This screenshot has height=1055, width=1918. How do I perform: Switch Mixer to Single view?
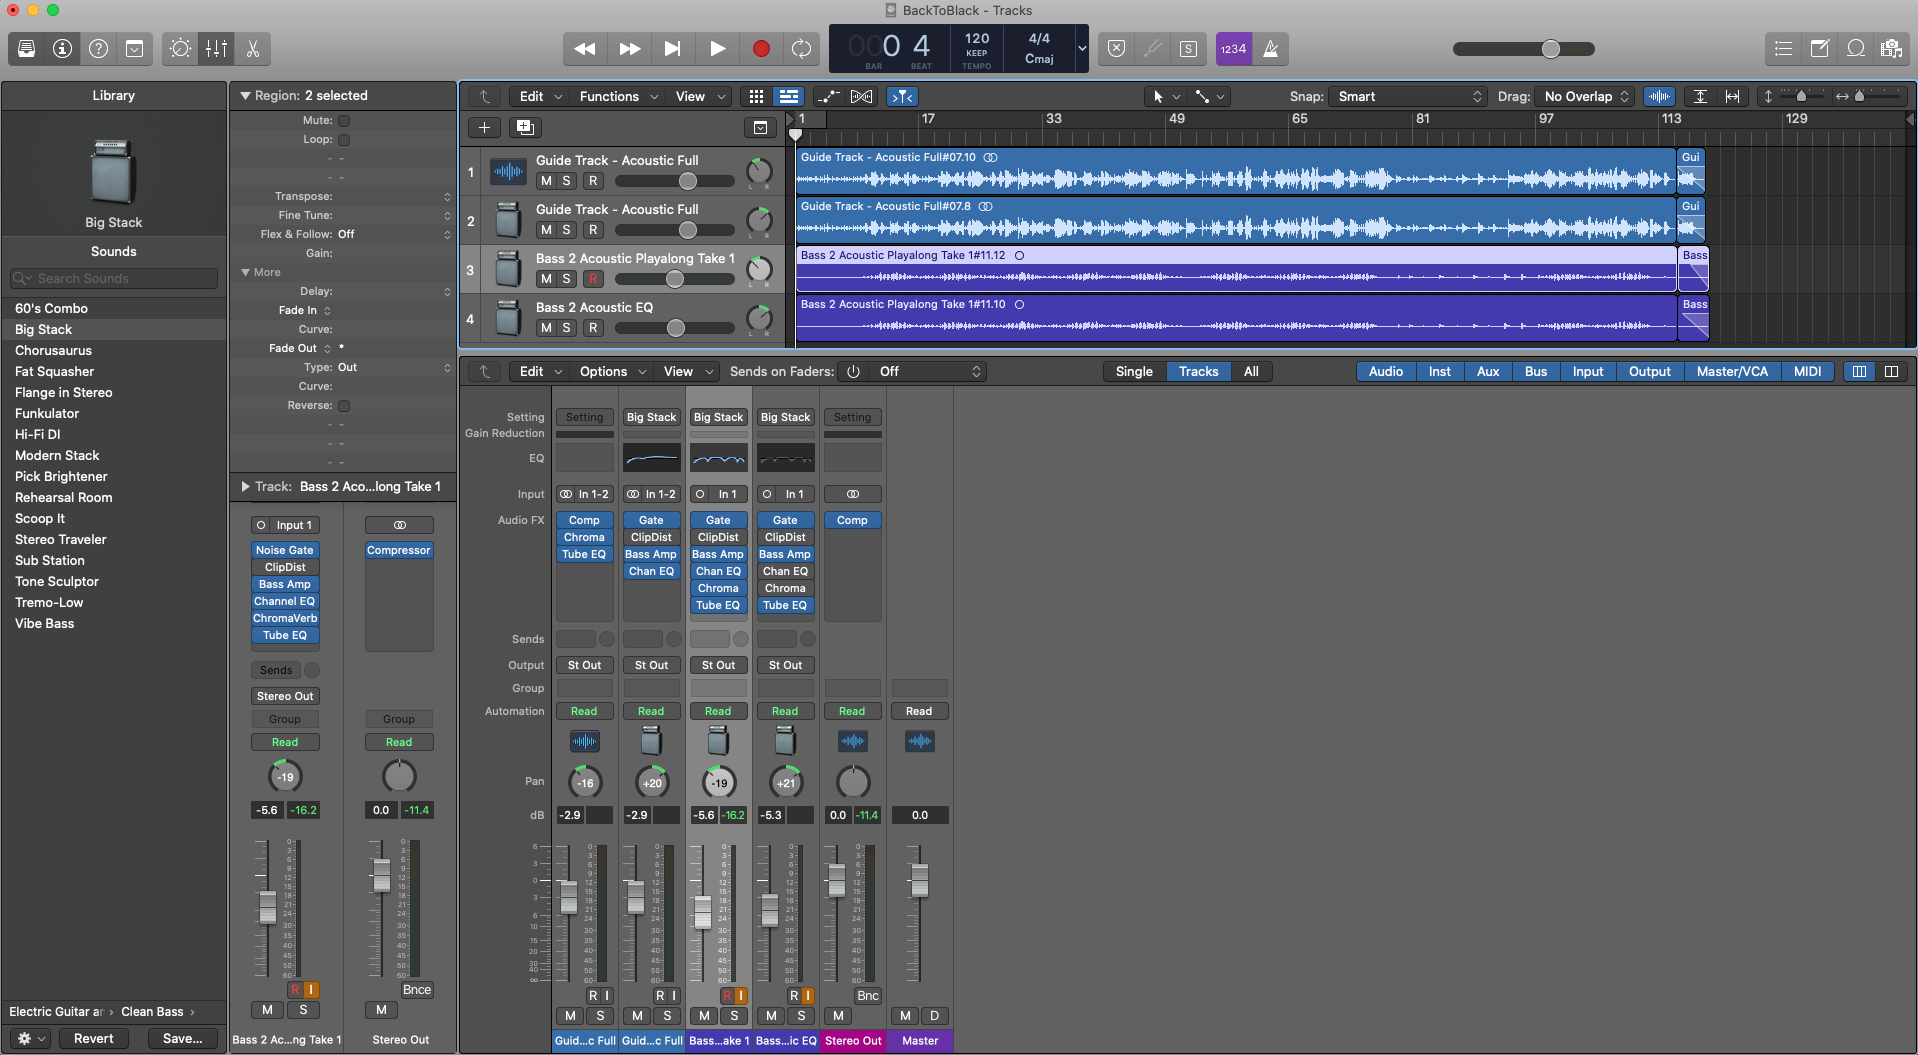point(1134,371)
